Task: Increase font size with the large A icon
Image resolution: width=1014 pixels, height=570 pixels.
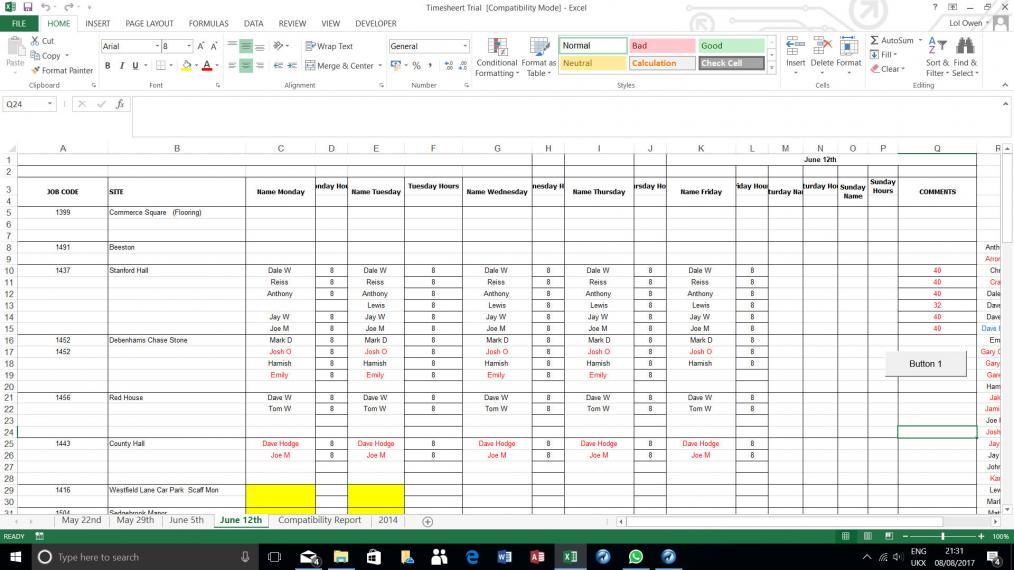Action: (200, 46)
